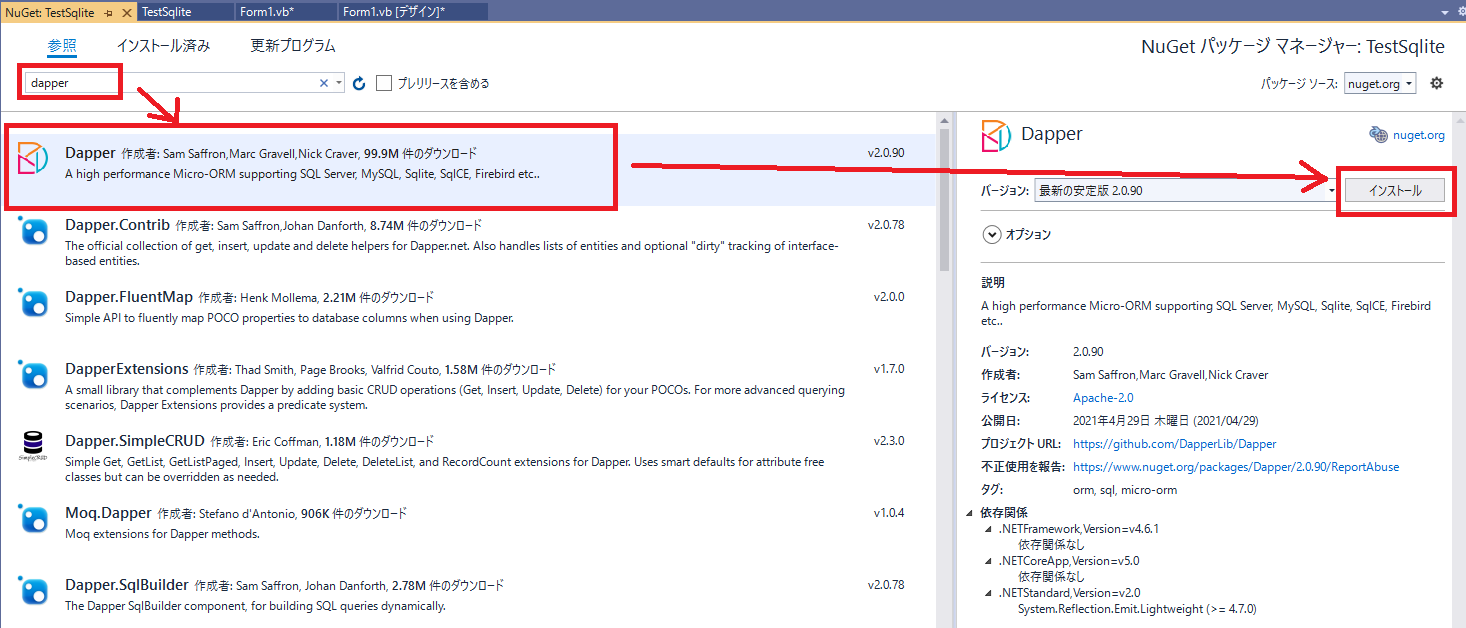Open the github.com/DapperLib/Dapper project URL

[1175, 444]
